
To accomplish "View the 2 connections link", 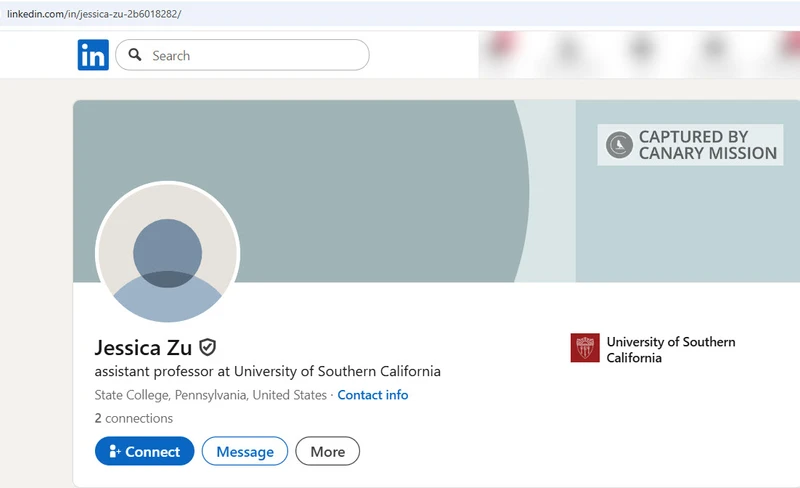I will tap(133, 418).
